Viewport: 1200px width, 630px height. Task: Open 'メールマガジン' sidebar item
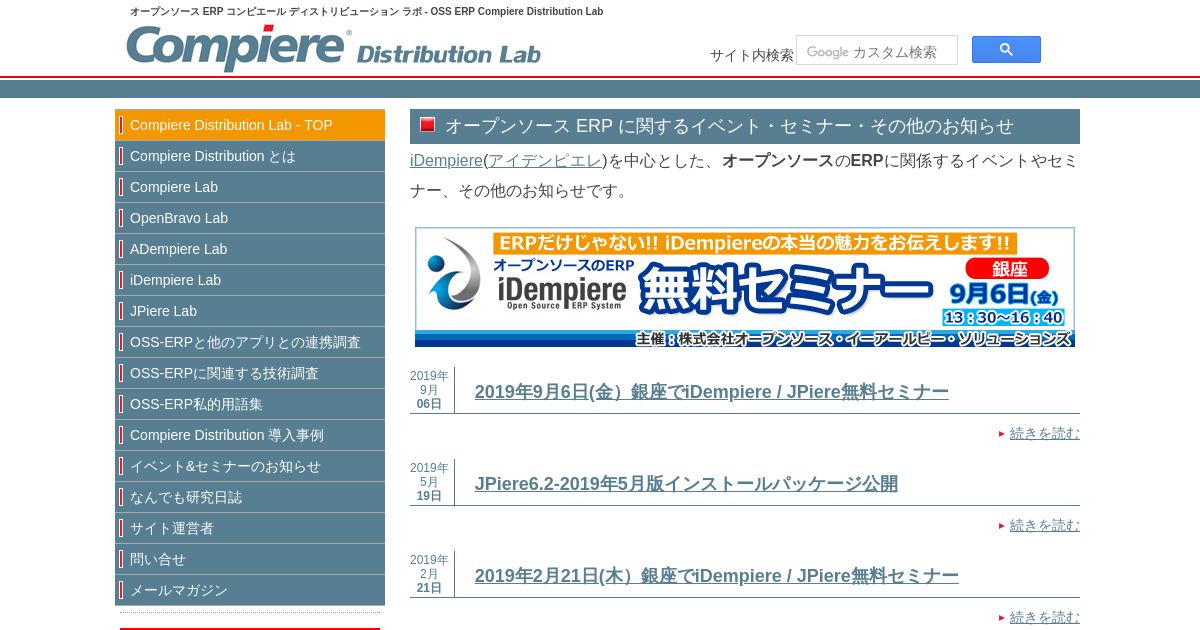pos(250,590)
